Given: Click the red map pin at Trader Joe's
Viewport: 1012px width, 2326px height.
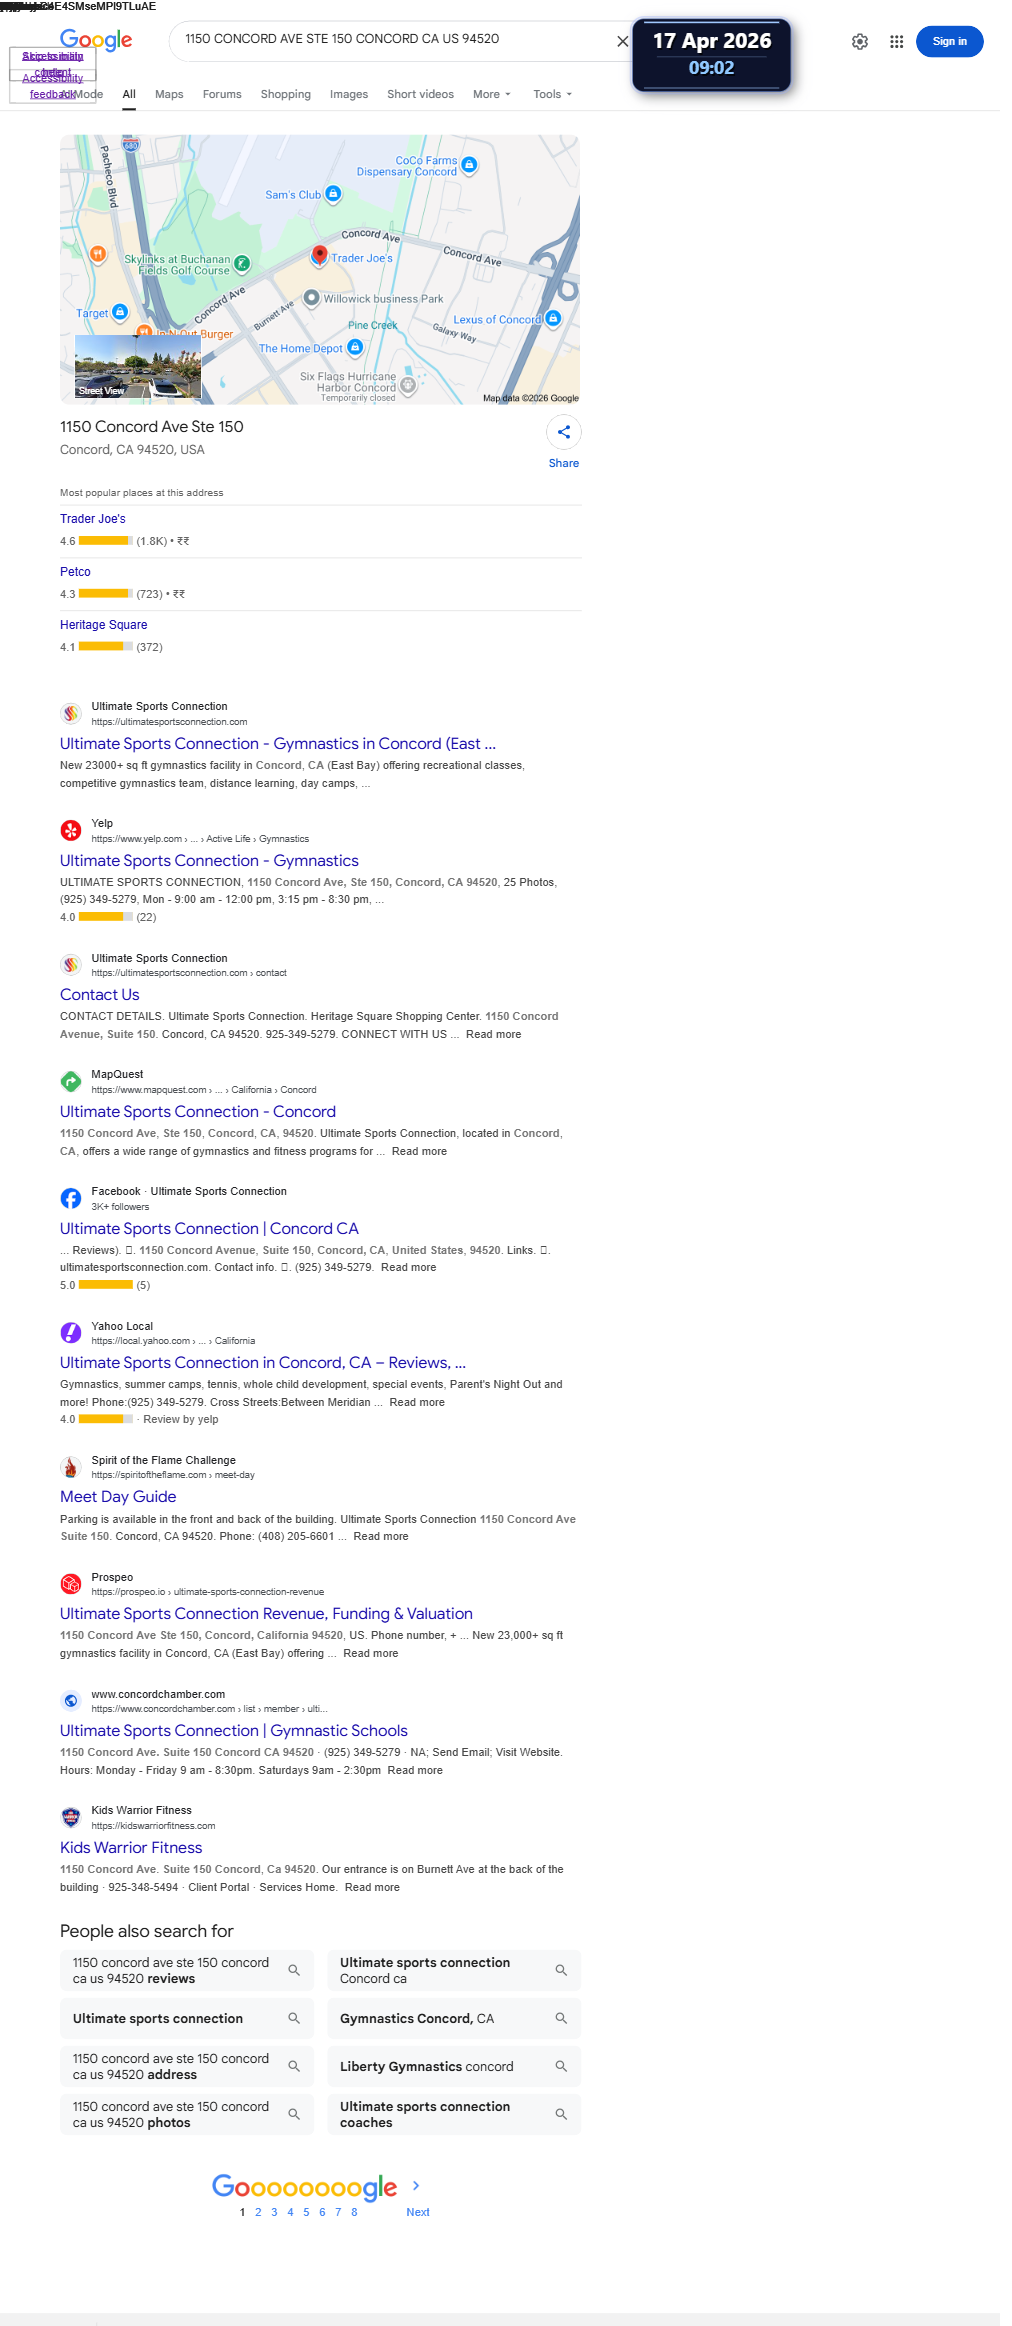Looking at the screenshot, I should click(319, 256).
